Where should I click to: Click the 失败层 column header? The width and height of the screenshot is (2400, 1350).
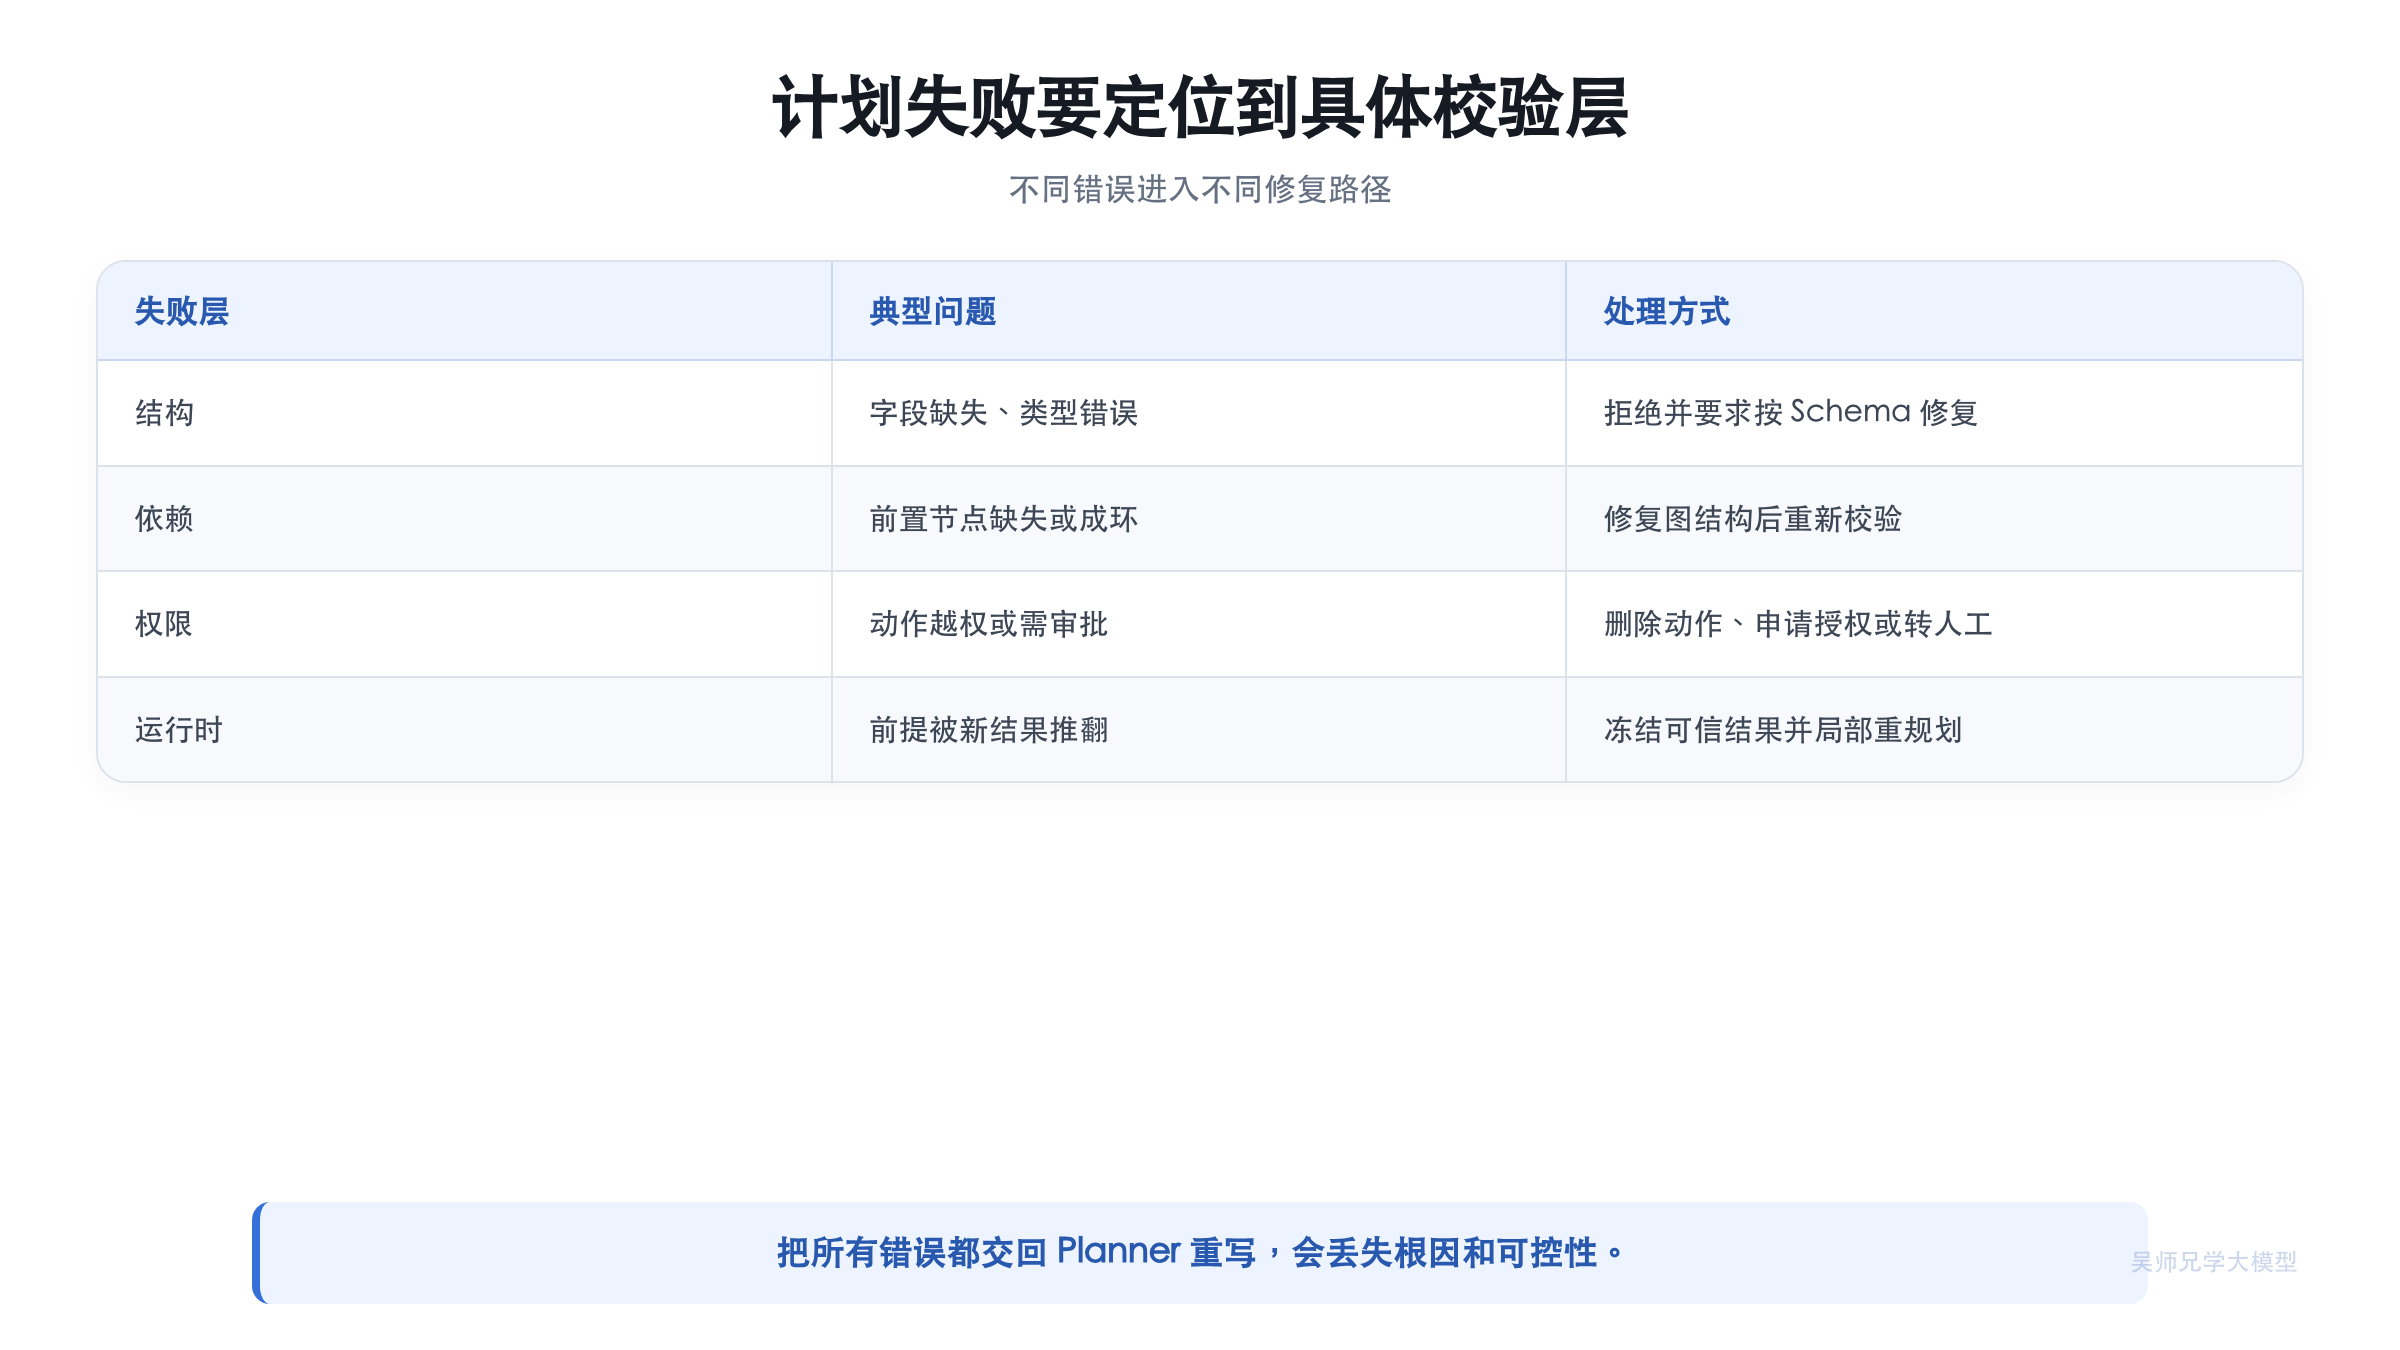click(464, 311)
